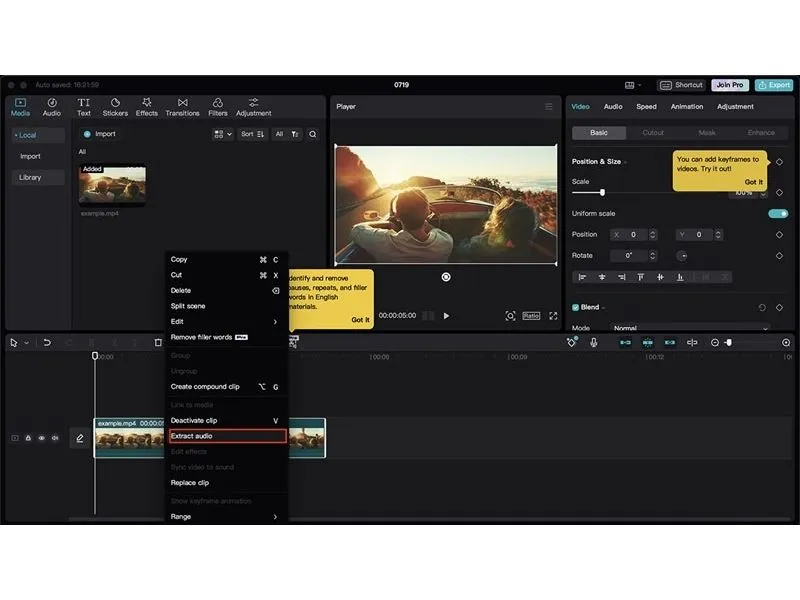Switch to the Speed tab
The height and width of the screenshot is (600, 800).
[x=646, y=107]
